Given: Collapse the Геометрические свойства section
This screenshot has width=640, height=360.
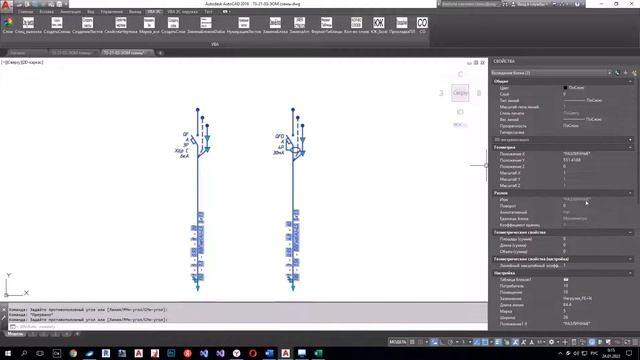Looking at the screenshot, I should (630, 232).
